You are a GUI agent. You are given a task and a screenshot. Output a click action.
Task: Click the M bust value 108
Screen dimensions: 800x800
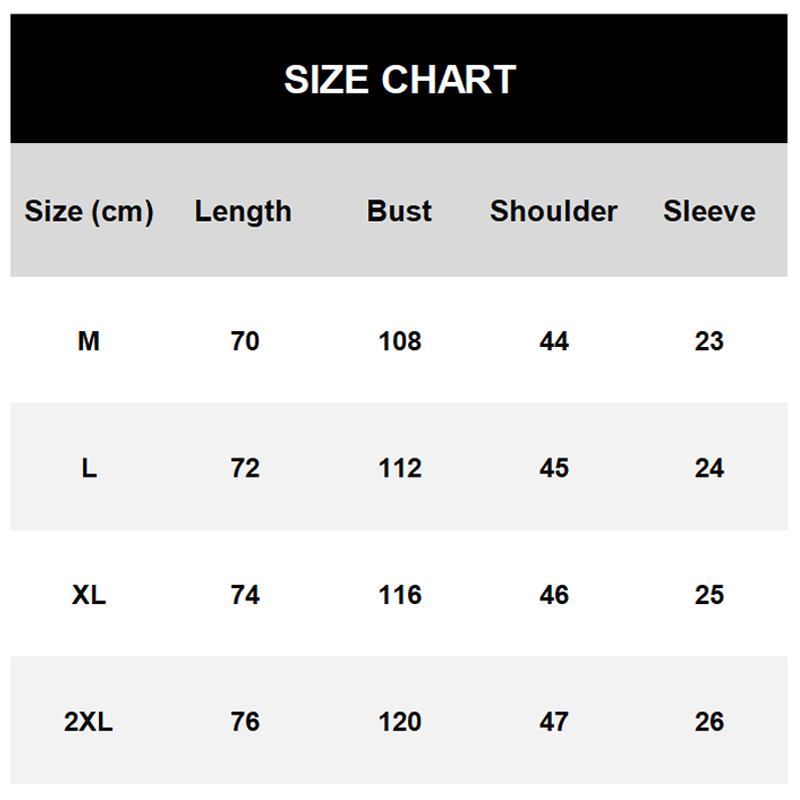[x=400, y=341]
